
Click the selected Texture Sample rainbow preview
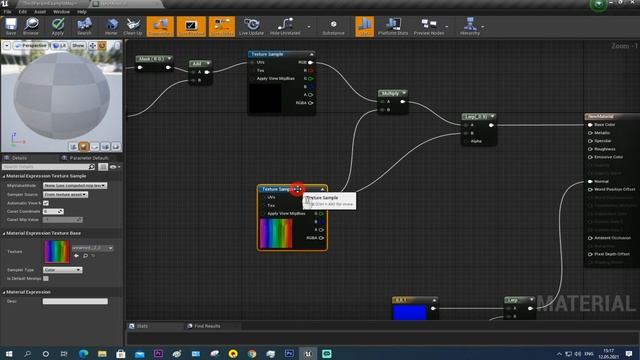276,233
